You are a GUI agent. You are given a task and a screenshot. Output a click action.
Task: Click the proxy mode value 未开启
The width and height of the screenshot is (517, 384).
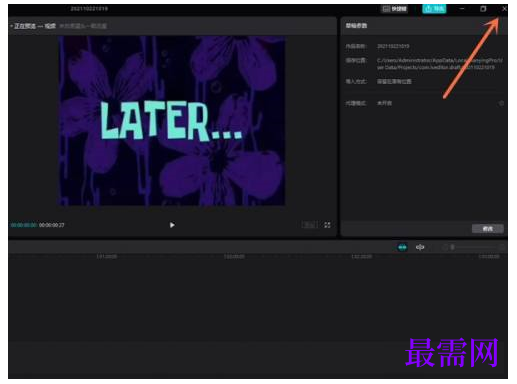pos(384,103)
